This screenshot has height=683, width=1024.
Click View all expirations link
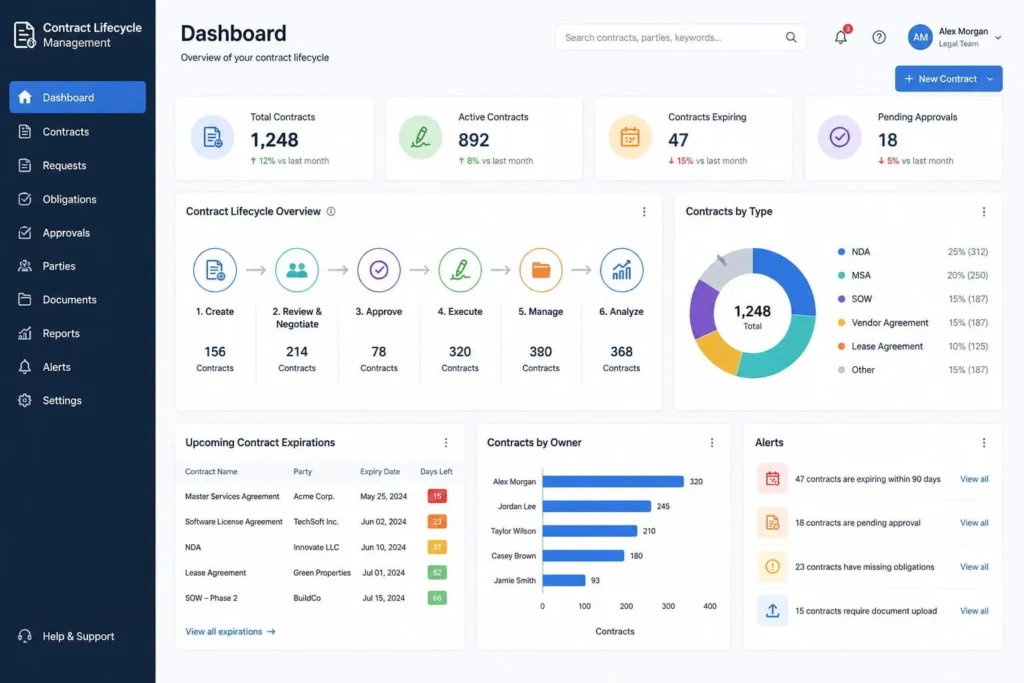pyautogui.click(x=225, y=631)
